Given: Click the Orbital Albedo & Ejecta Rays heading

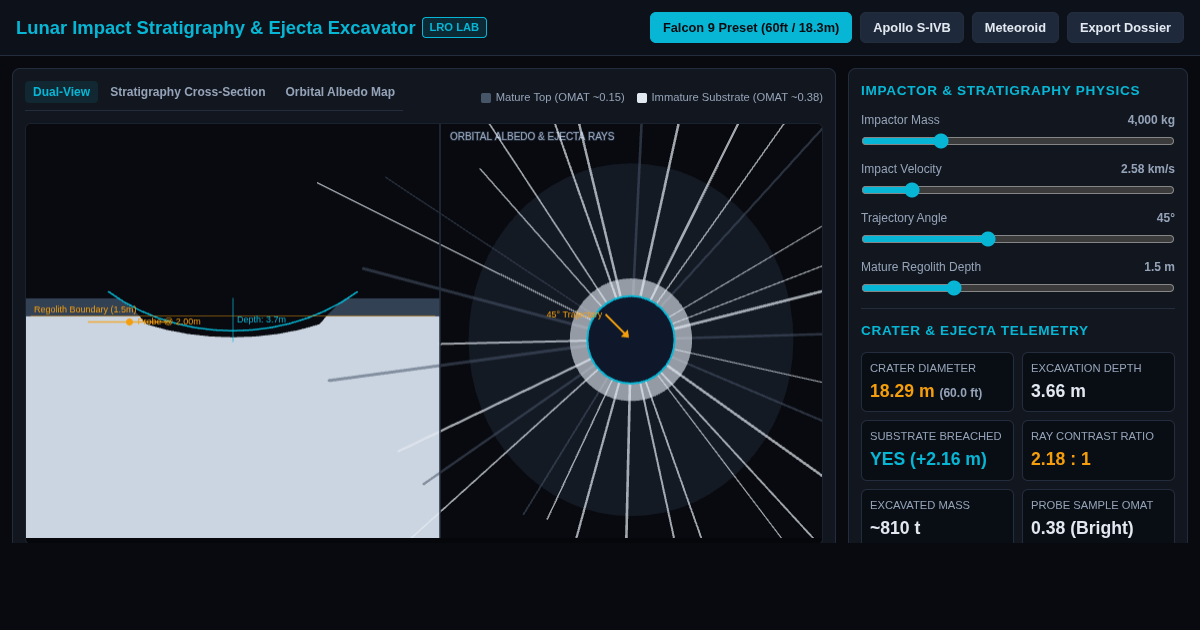Looking at the screenshot, I should click(532, 137).
